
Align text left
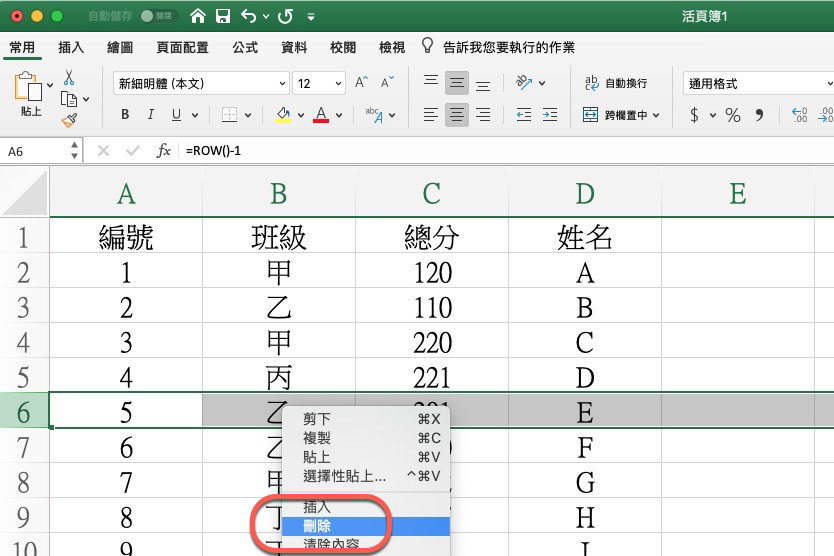431,114
